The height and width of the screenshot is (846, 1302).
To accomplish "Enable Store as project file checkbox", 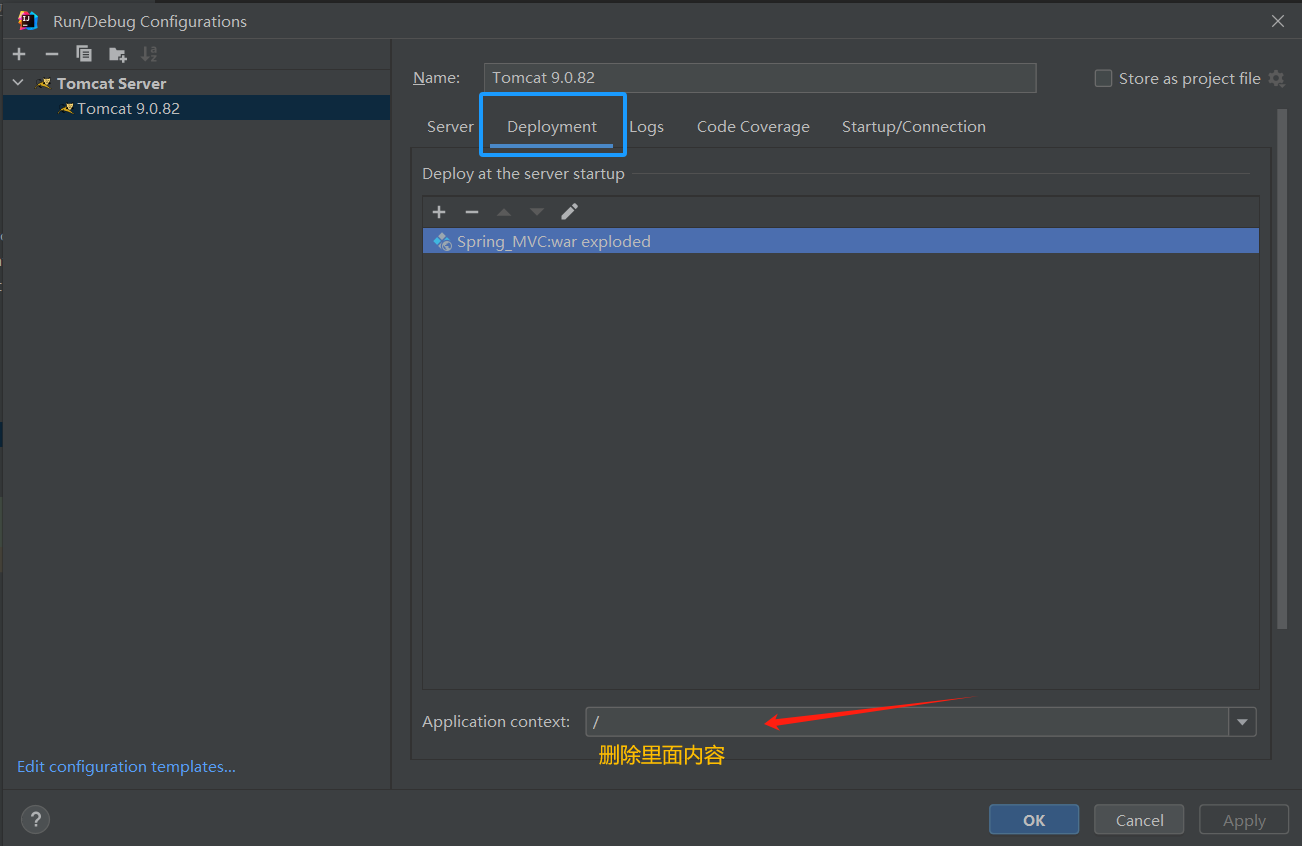I will click(1103, 78).
